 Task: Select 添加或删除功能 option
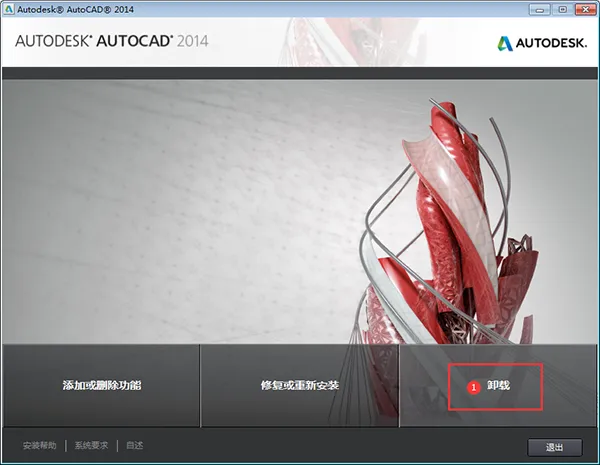[102, 385]
